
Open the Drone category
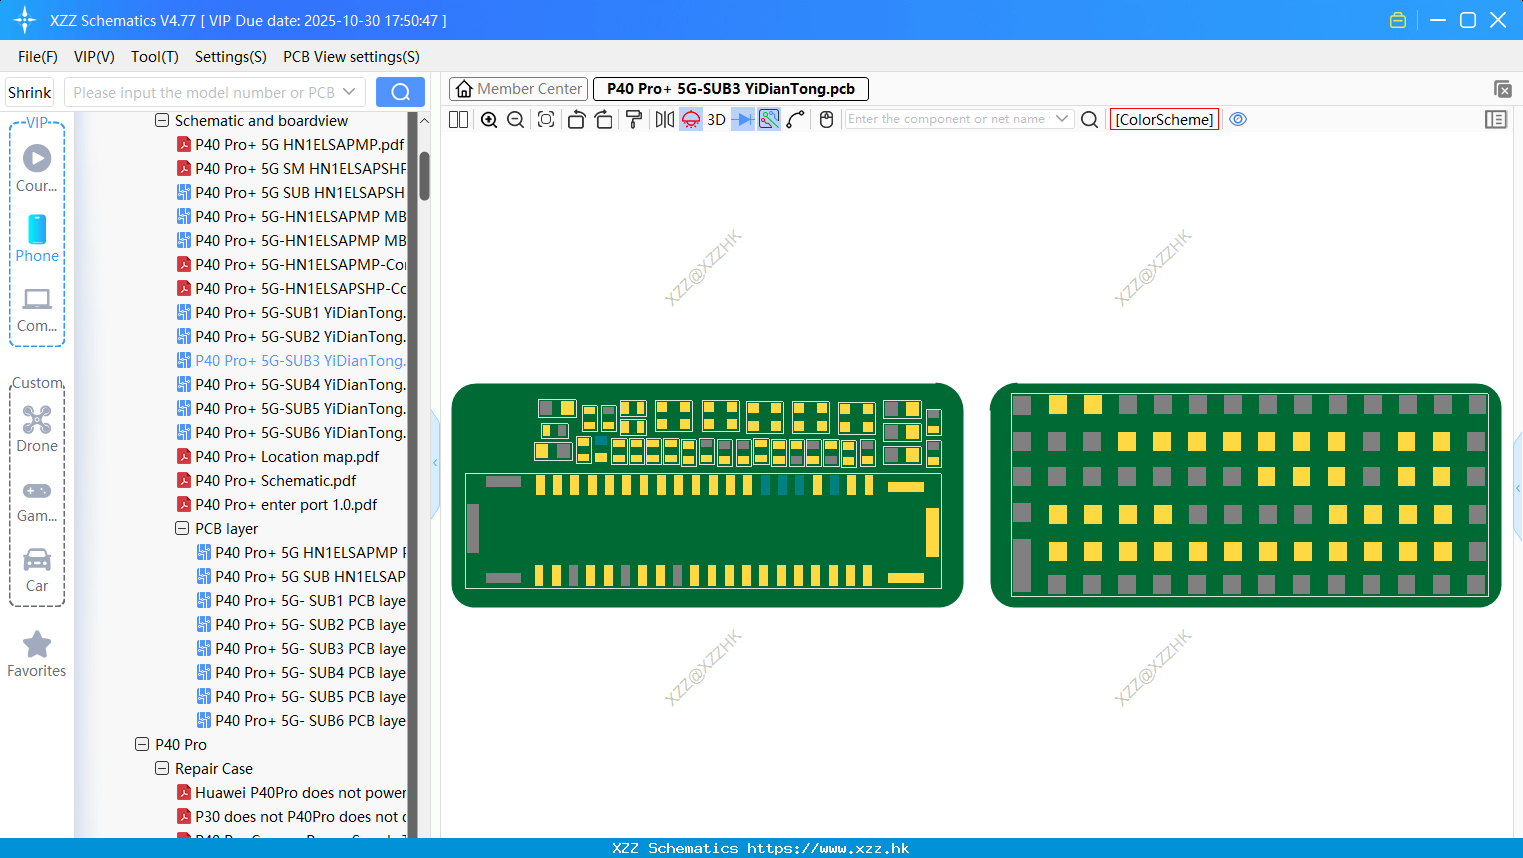[37, 429]
